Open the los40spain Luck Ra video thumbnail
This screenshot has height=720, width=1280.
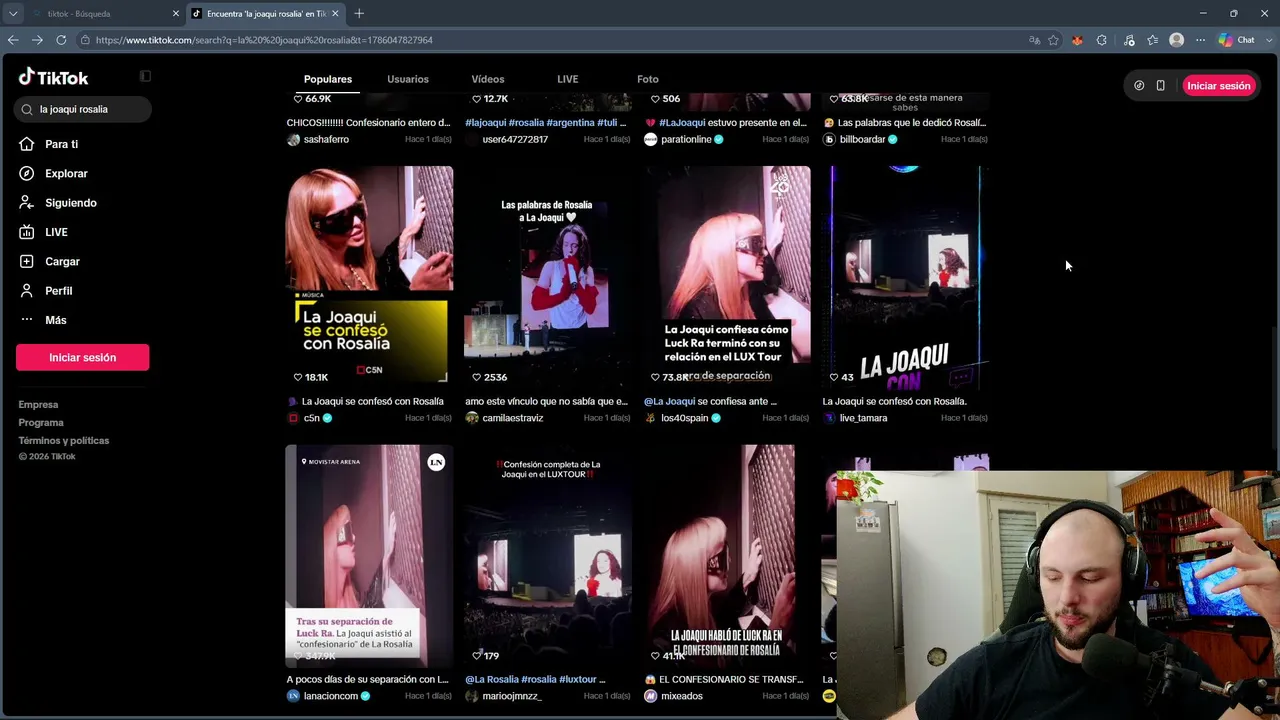coord(727,277)
